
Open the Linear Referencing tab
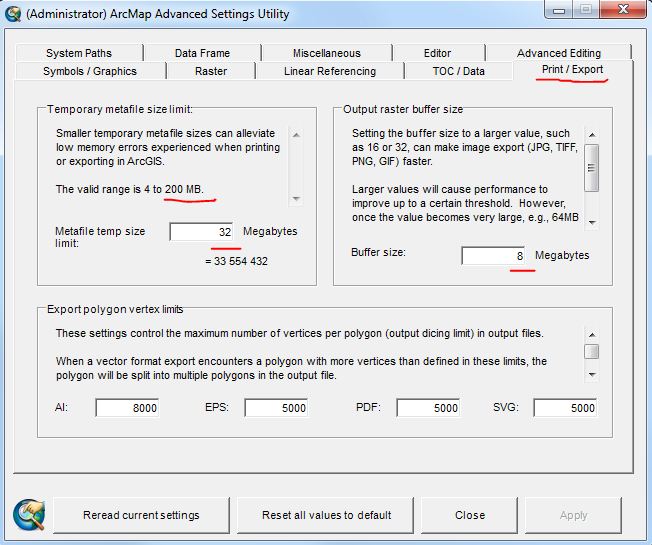coord(330,71)
